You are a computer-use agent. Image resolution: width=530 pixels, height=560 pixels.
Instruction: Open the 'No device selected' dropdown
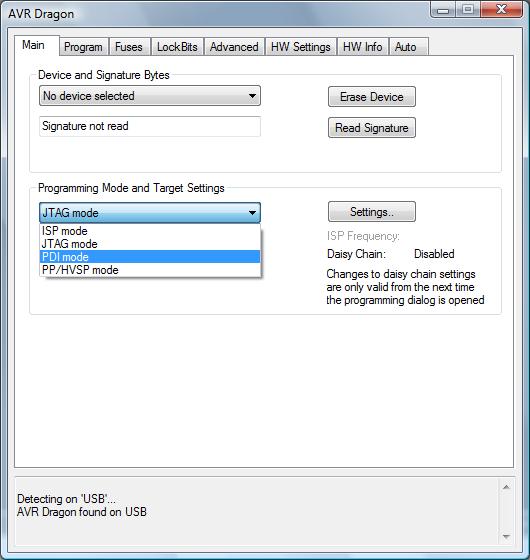point(150,96)
